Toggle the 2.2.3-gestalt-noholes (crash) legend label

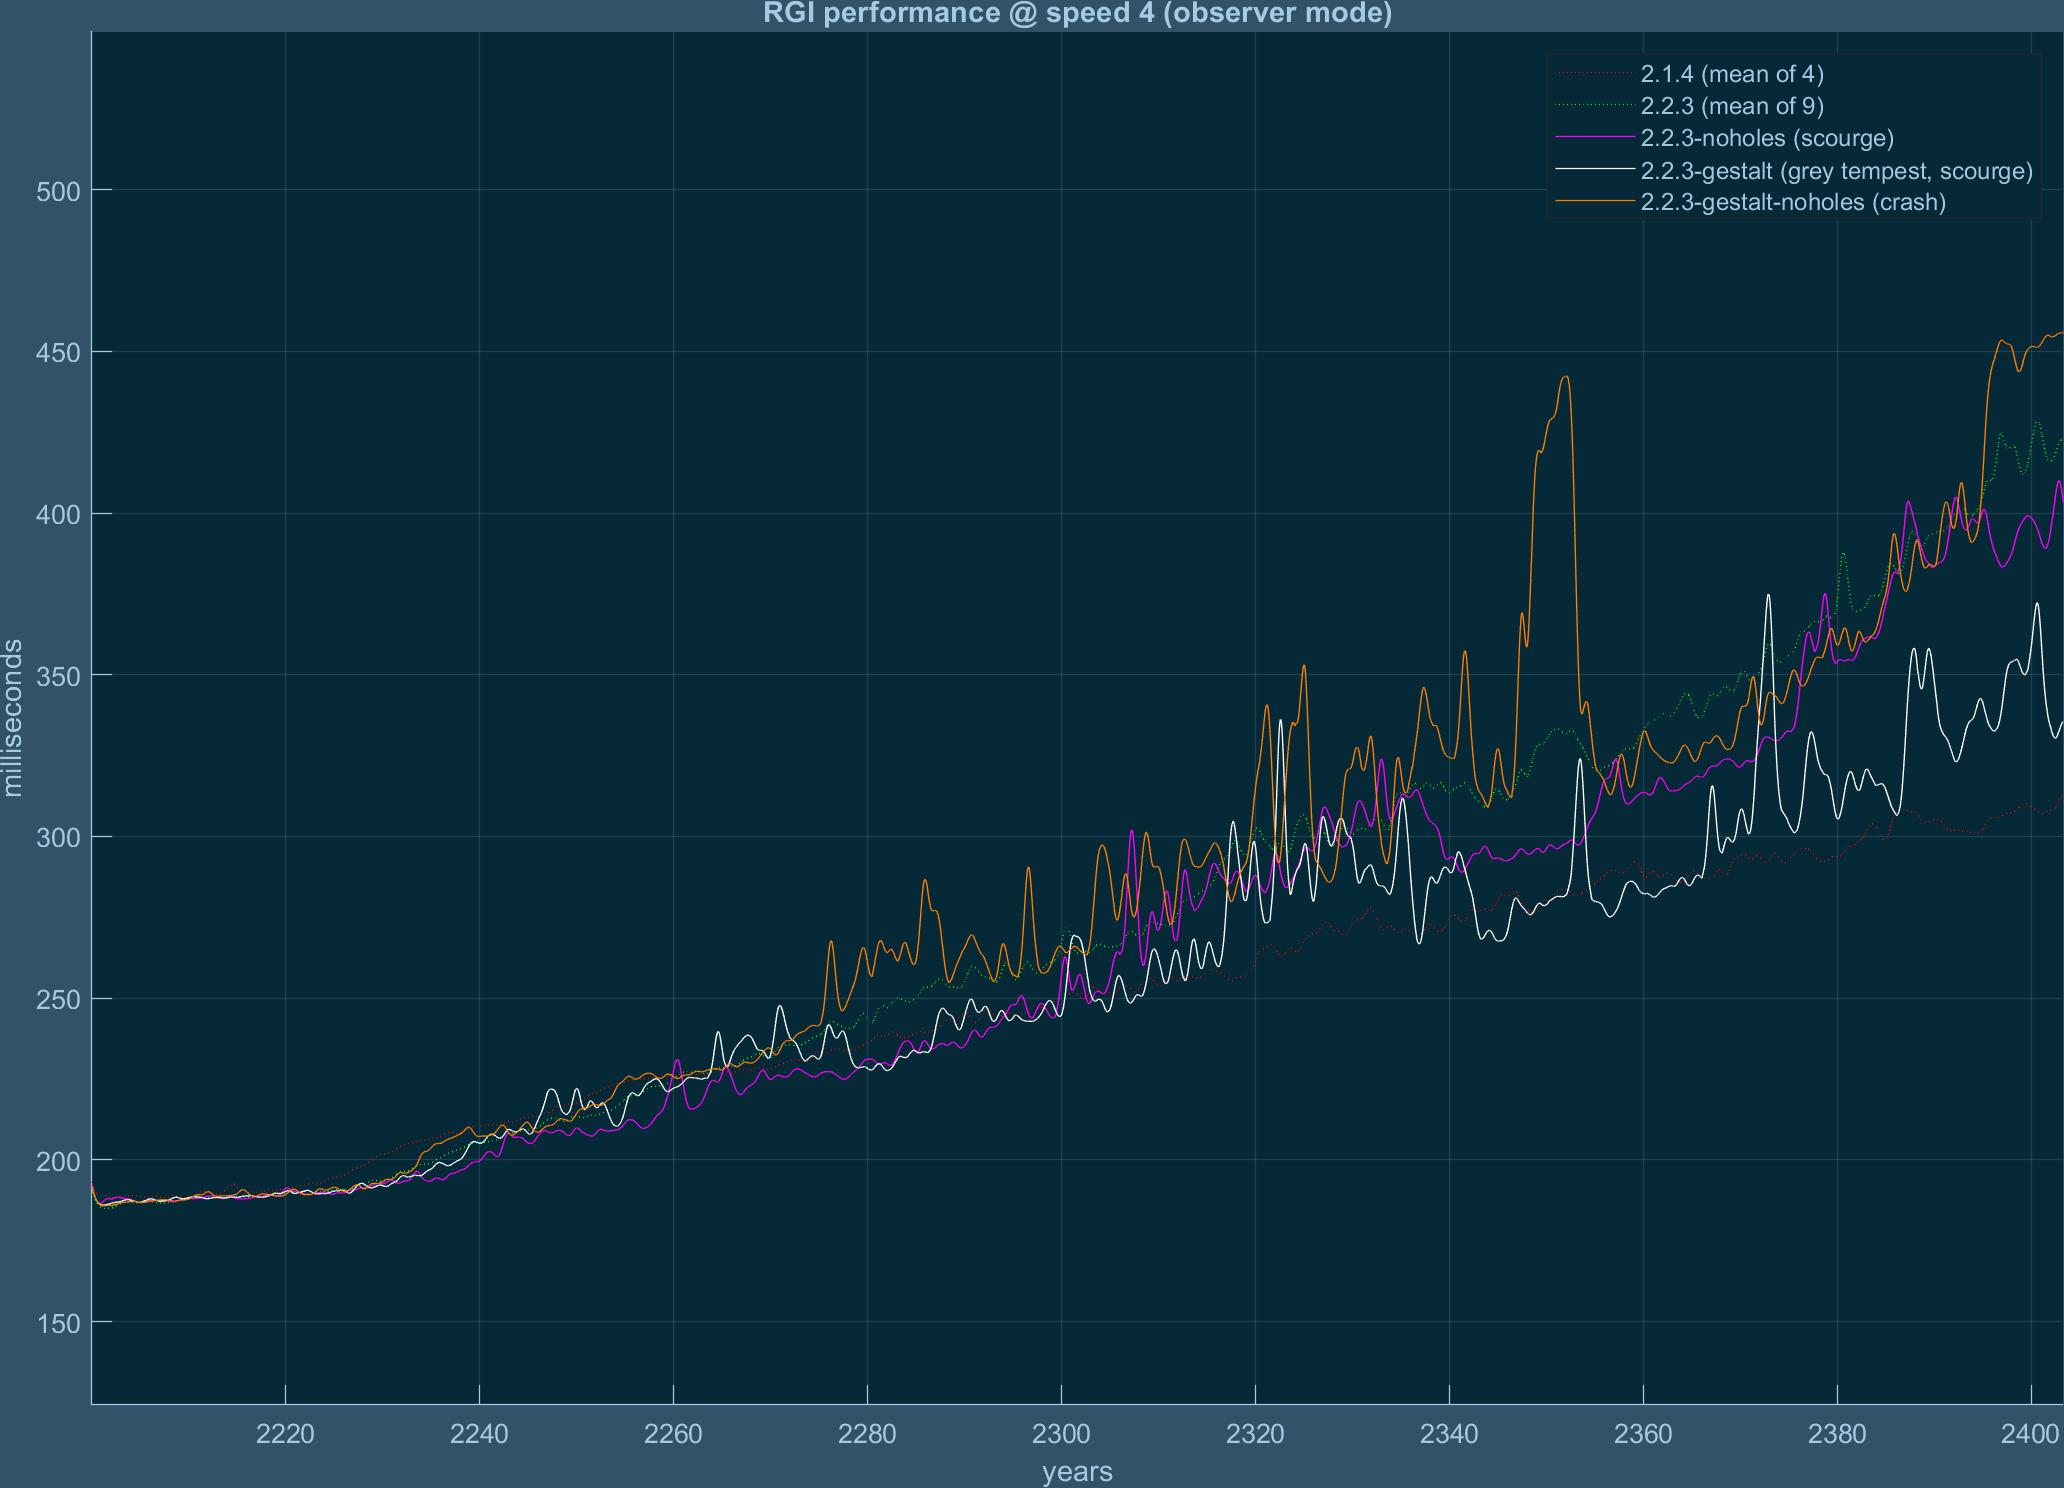(x=1793, y=203)
